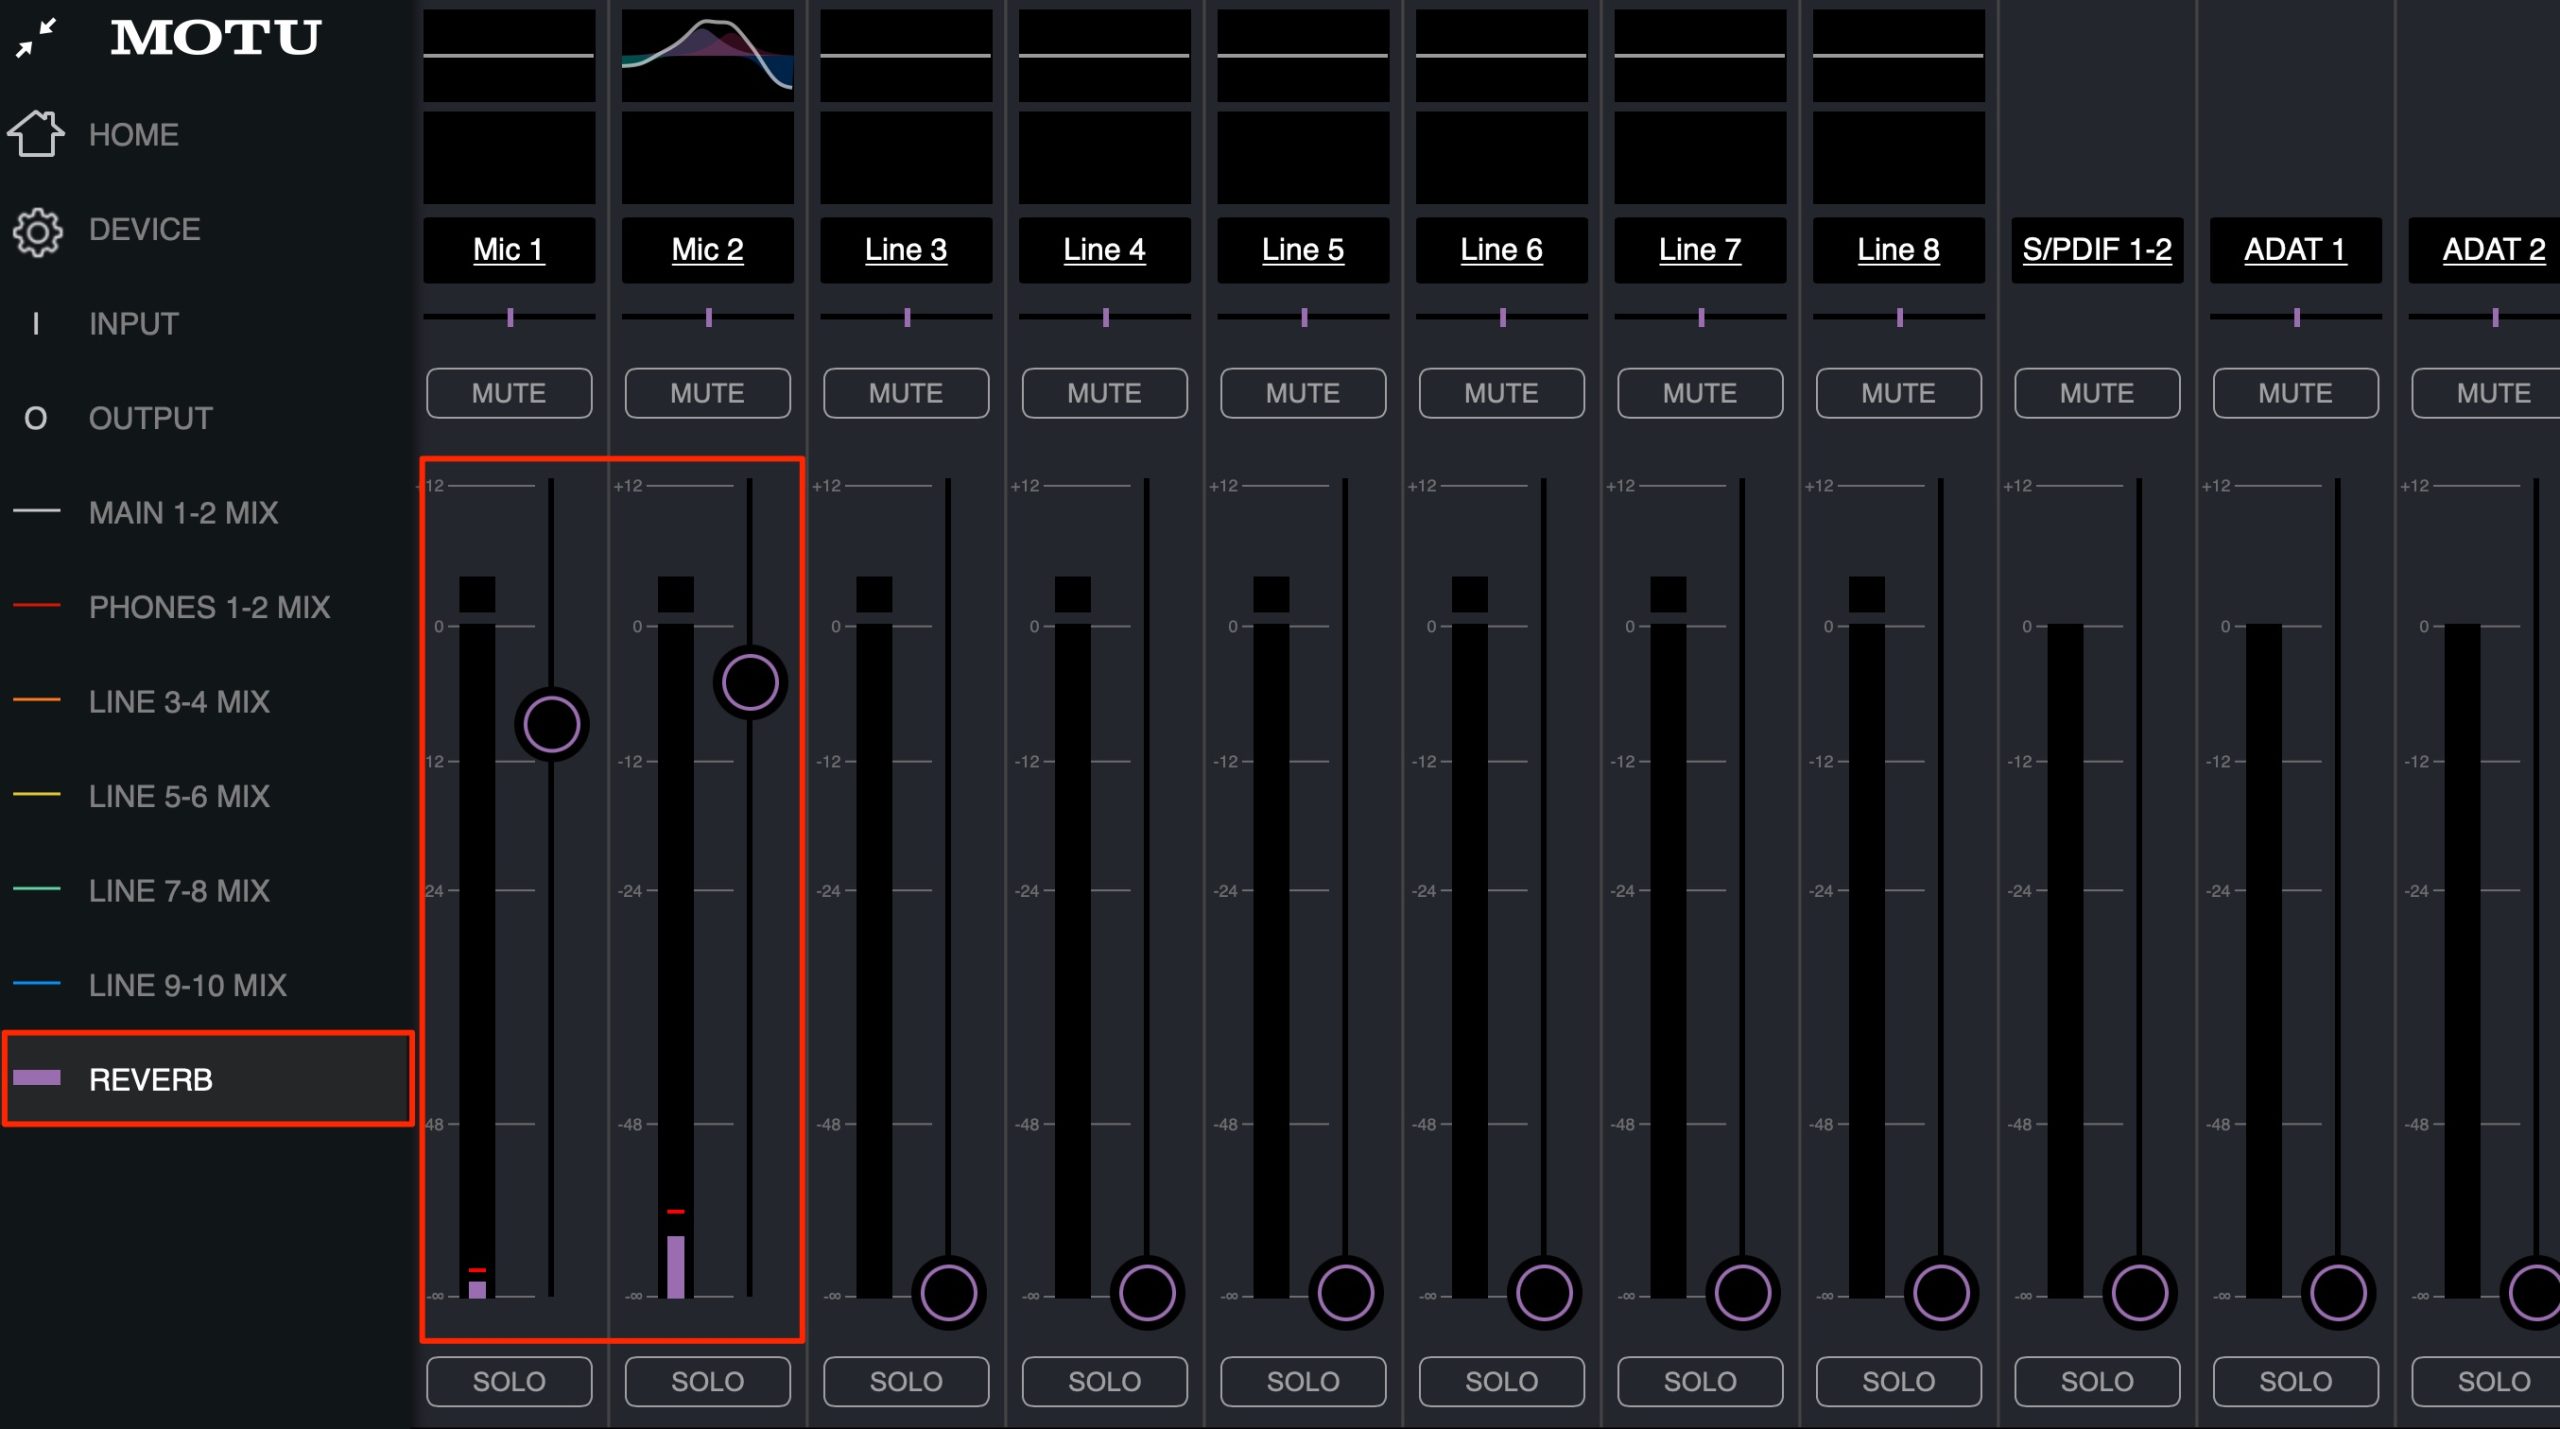Click the Line 3 pan slider marker

coord(907,317)
